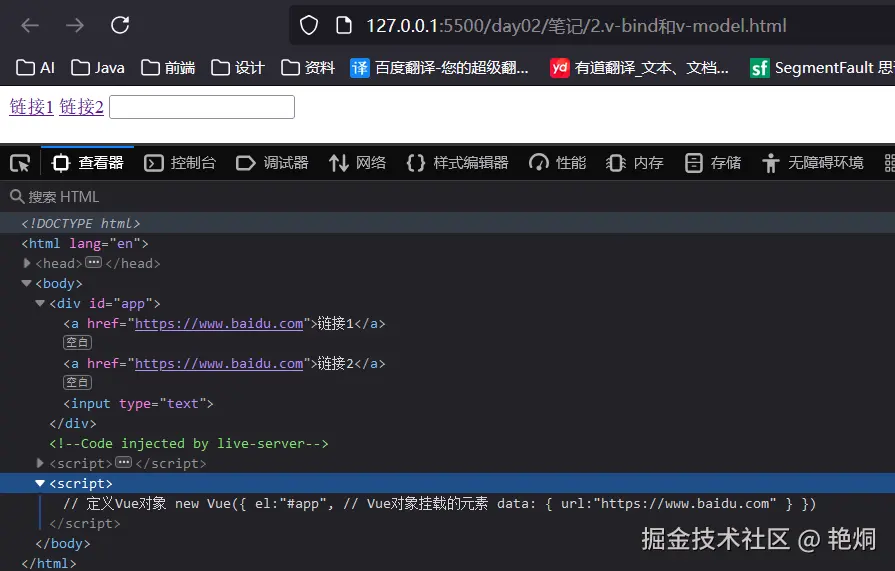895x571 pixels.
Task: Go back with the browser back arrow
Action: [x=30, y=25]
